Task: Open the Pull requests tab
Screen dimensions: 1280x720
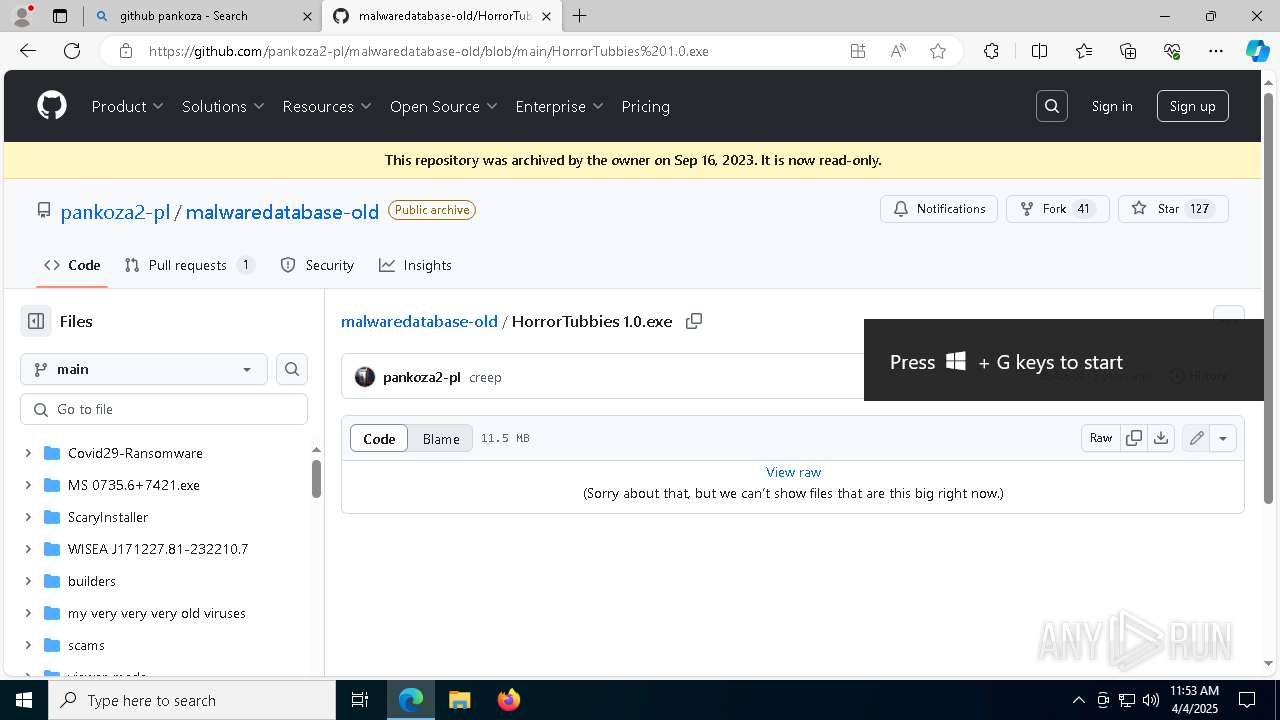Action: coord(190,265)
